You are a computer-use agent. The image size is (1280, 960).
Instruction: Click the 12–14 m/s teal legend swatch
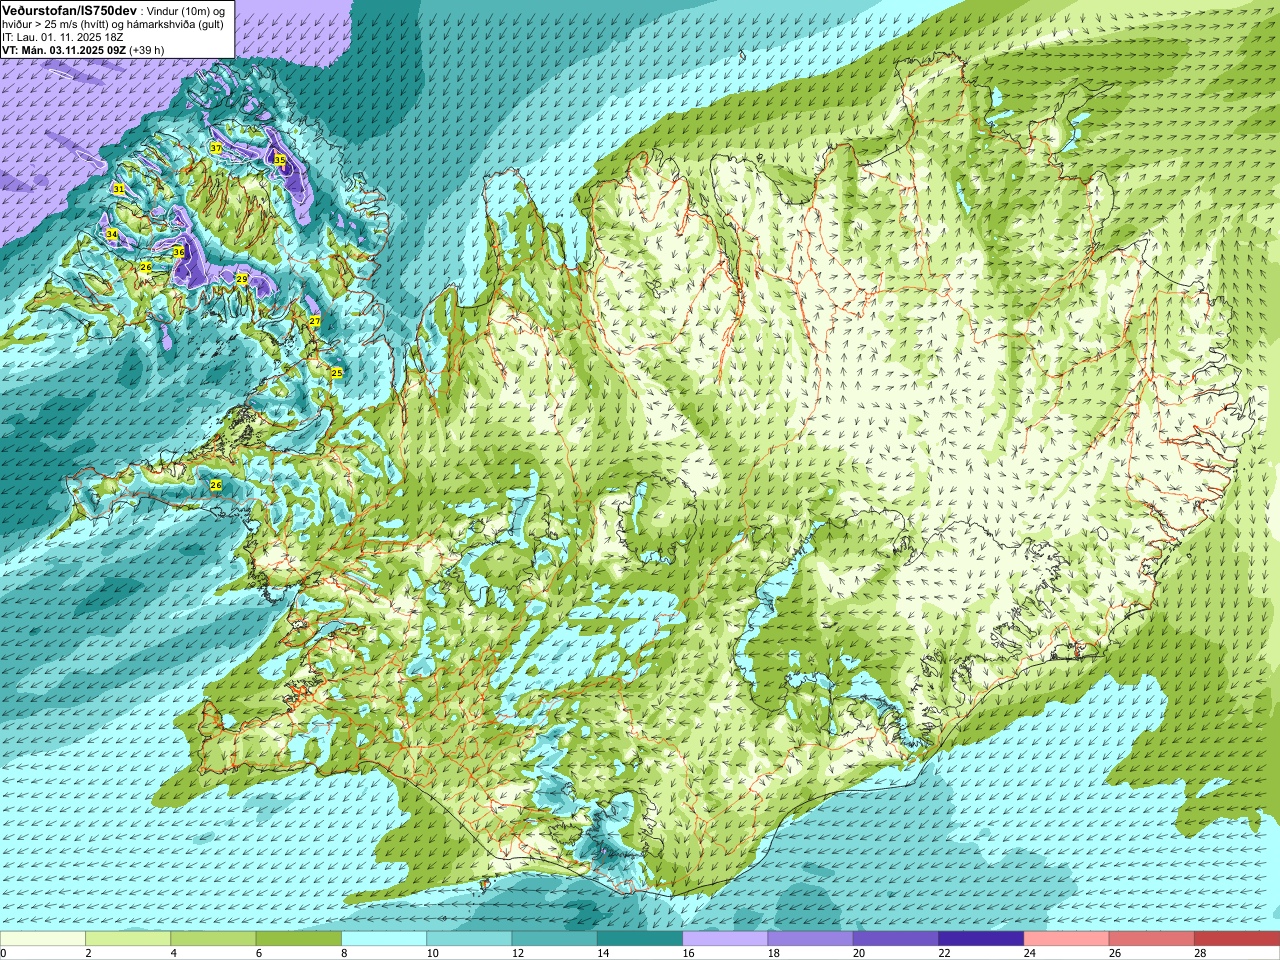(555, 939)
